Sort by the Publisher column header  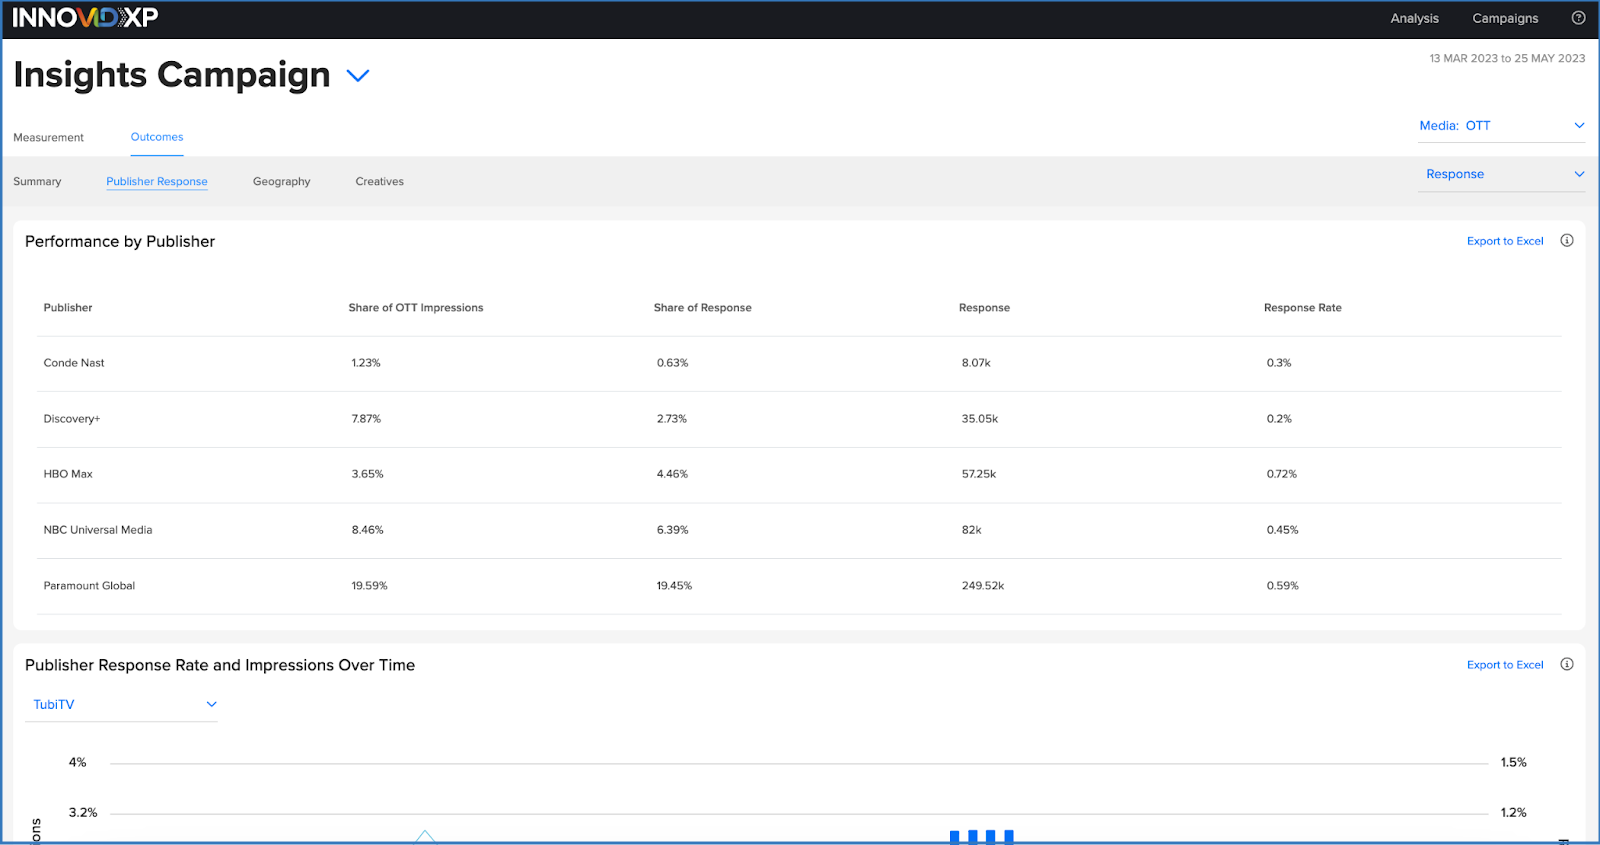click(x=68, y=308)
